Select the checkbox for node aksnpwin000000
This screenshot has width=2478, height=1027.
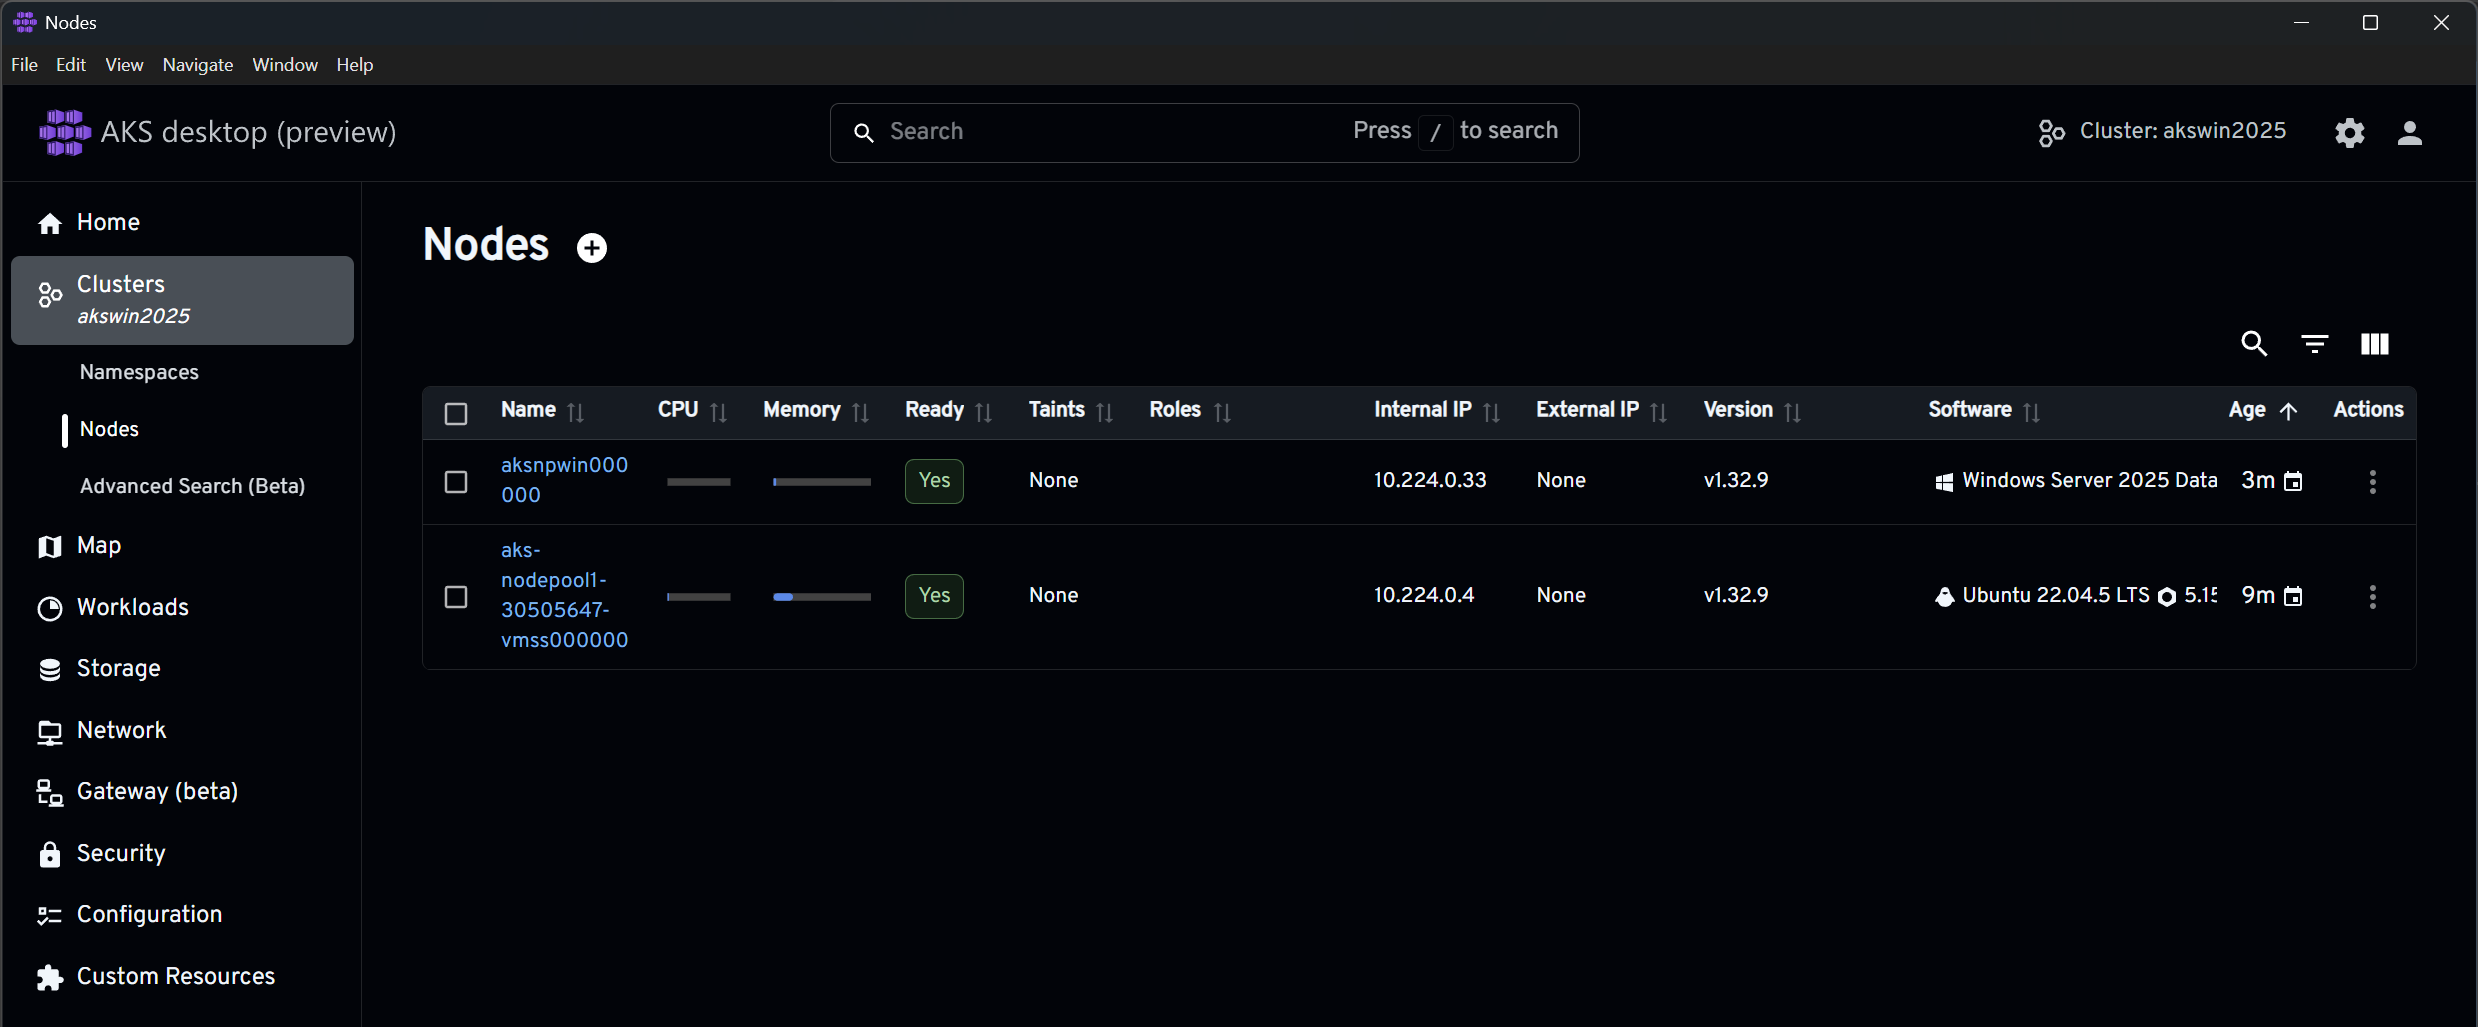pos(455,481)
